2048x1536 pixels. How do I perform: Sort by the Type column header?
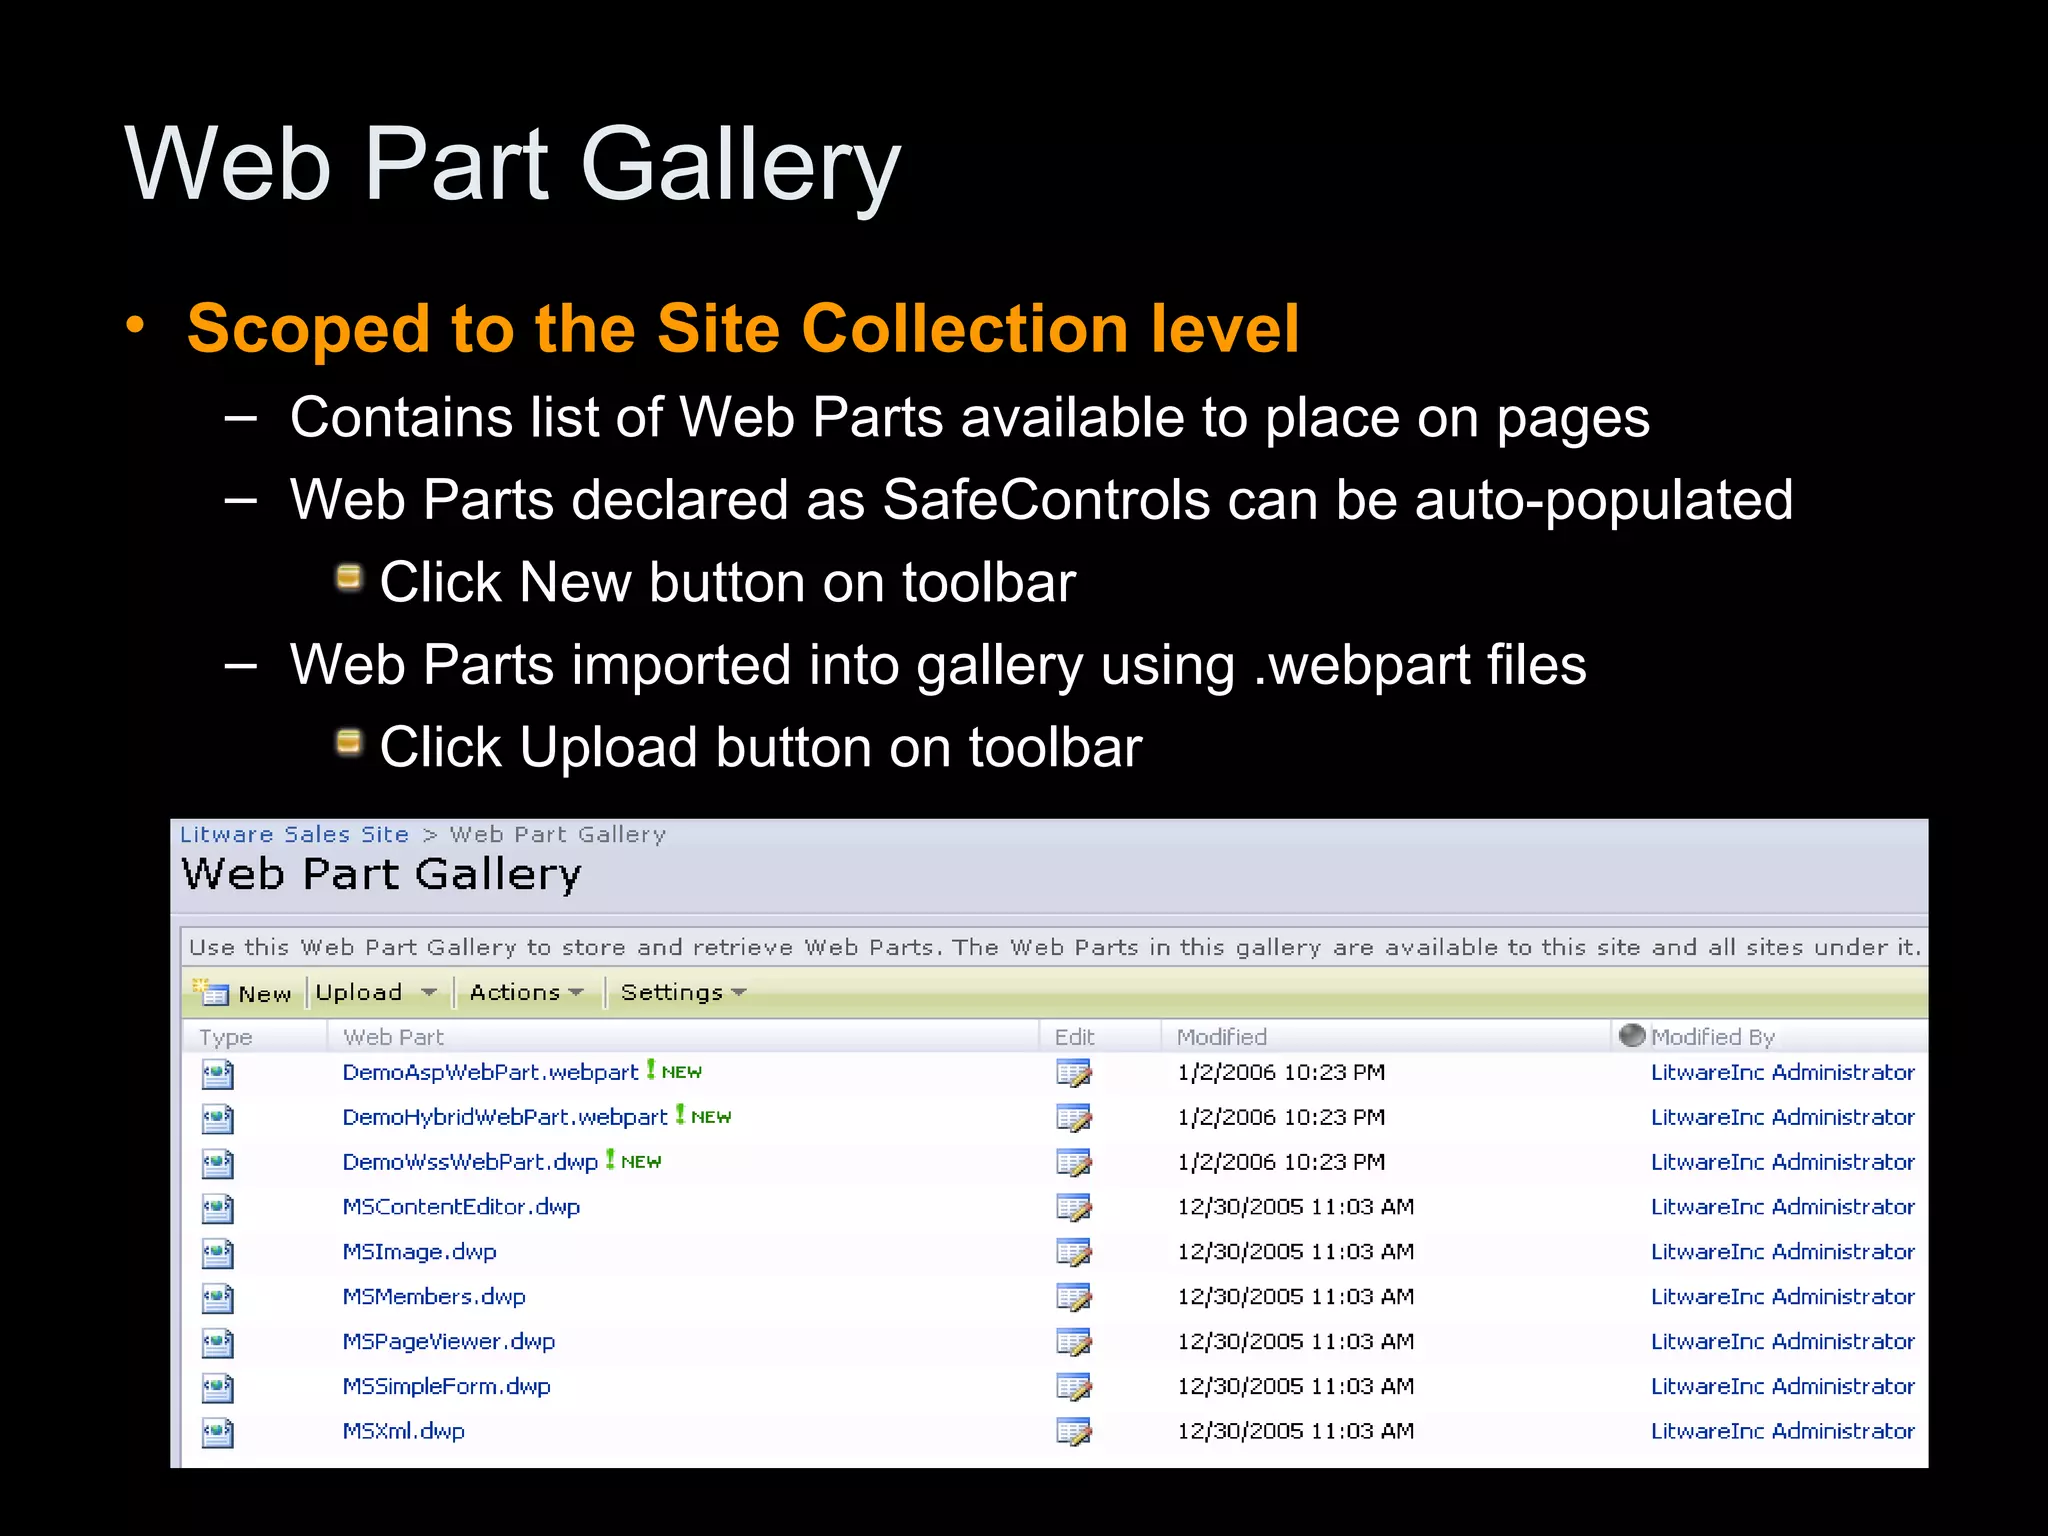point(226,1037)
